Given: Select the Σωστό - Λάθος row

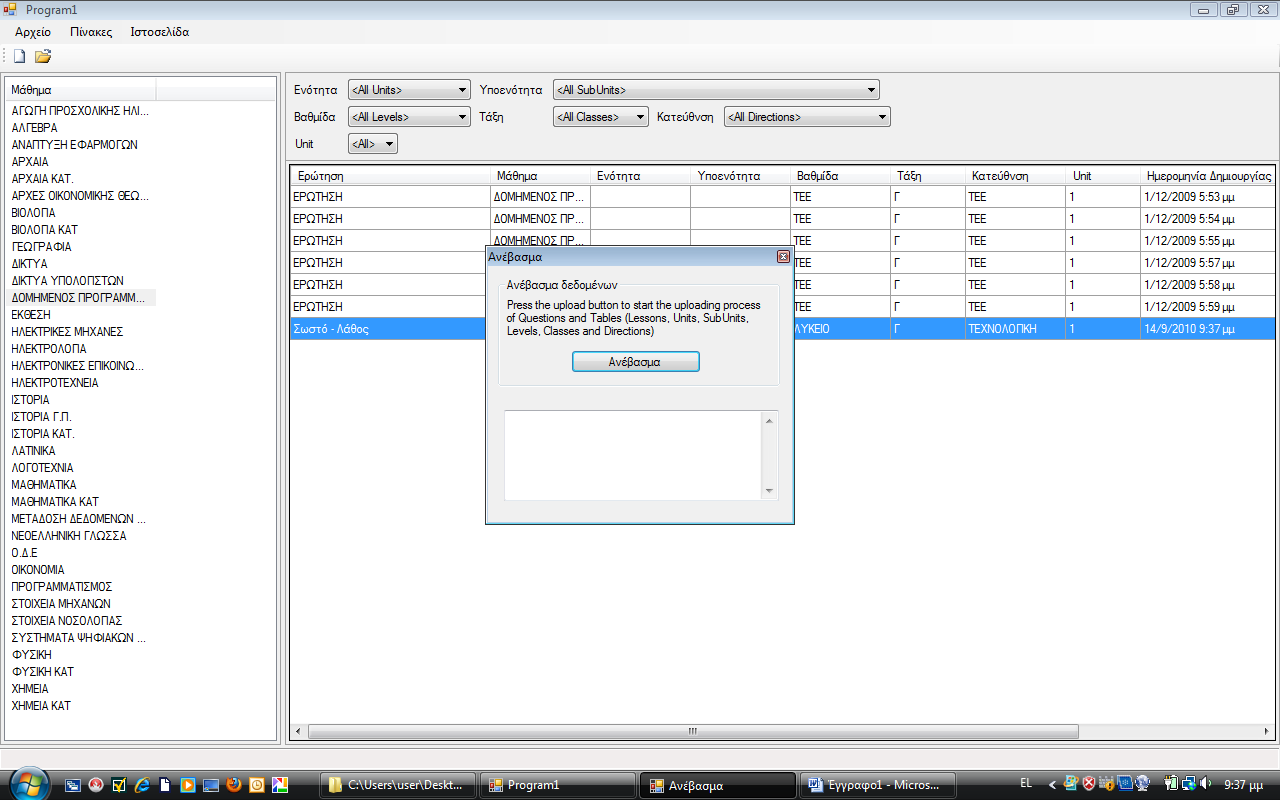Looking at the screenshot, I should pyautogui.click(x=783, y=329).
